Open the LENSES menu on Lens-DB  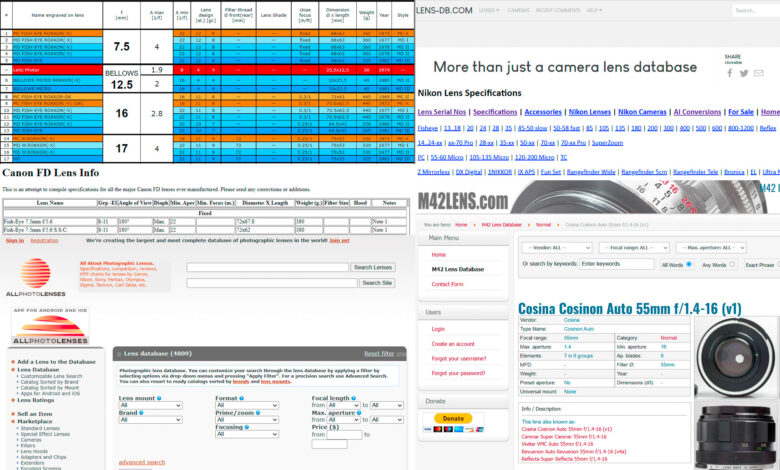(x=489, y=9)
